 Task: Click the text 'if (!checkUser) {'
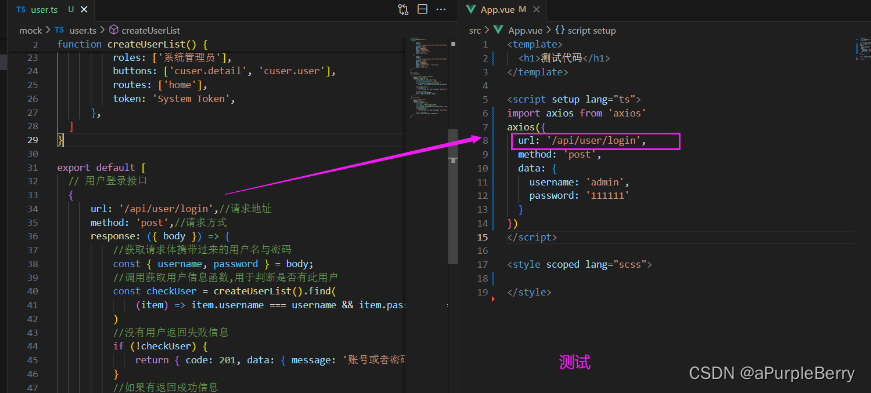(x=160, y=346)
